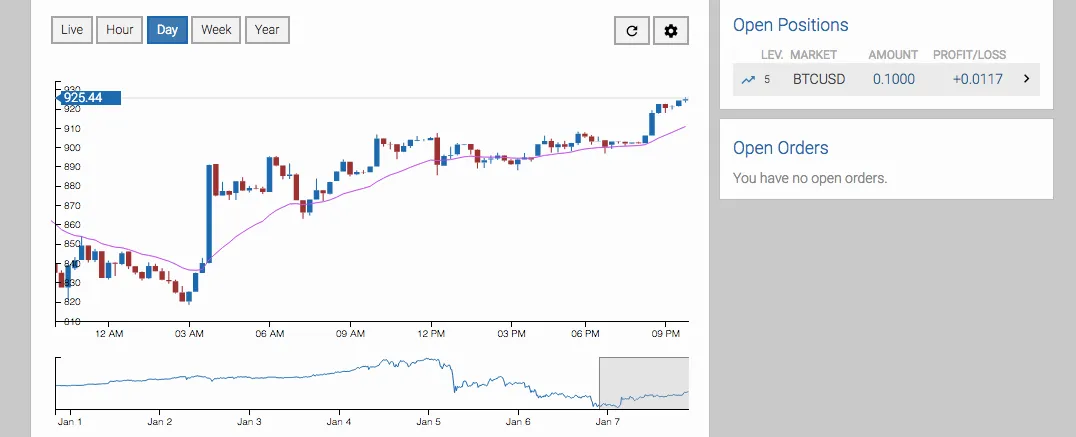Click the BTCUSD market name
The height and width of the screenshot is (437, 1076).
pyautogui.click(x=819, y=79)
